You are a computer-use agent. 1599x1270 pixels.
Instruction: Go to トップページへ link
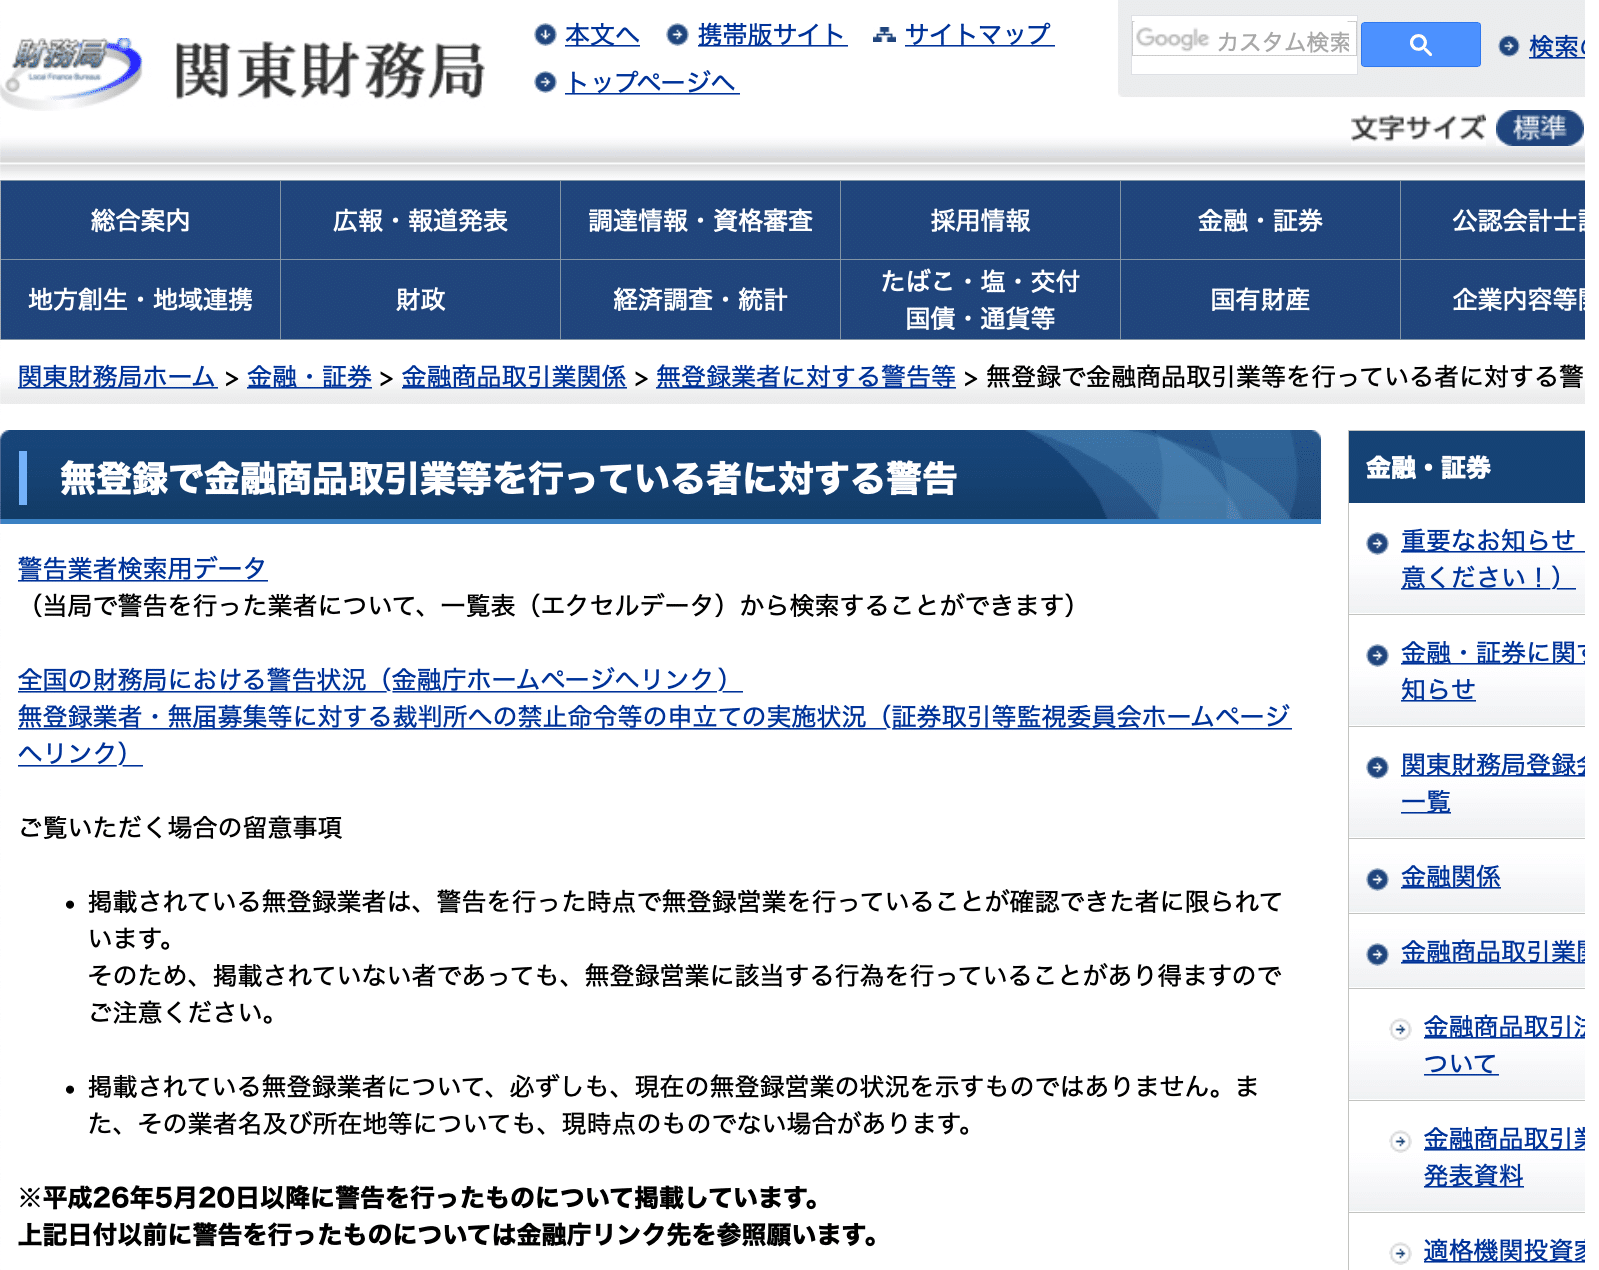(652, 82)
